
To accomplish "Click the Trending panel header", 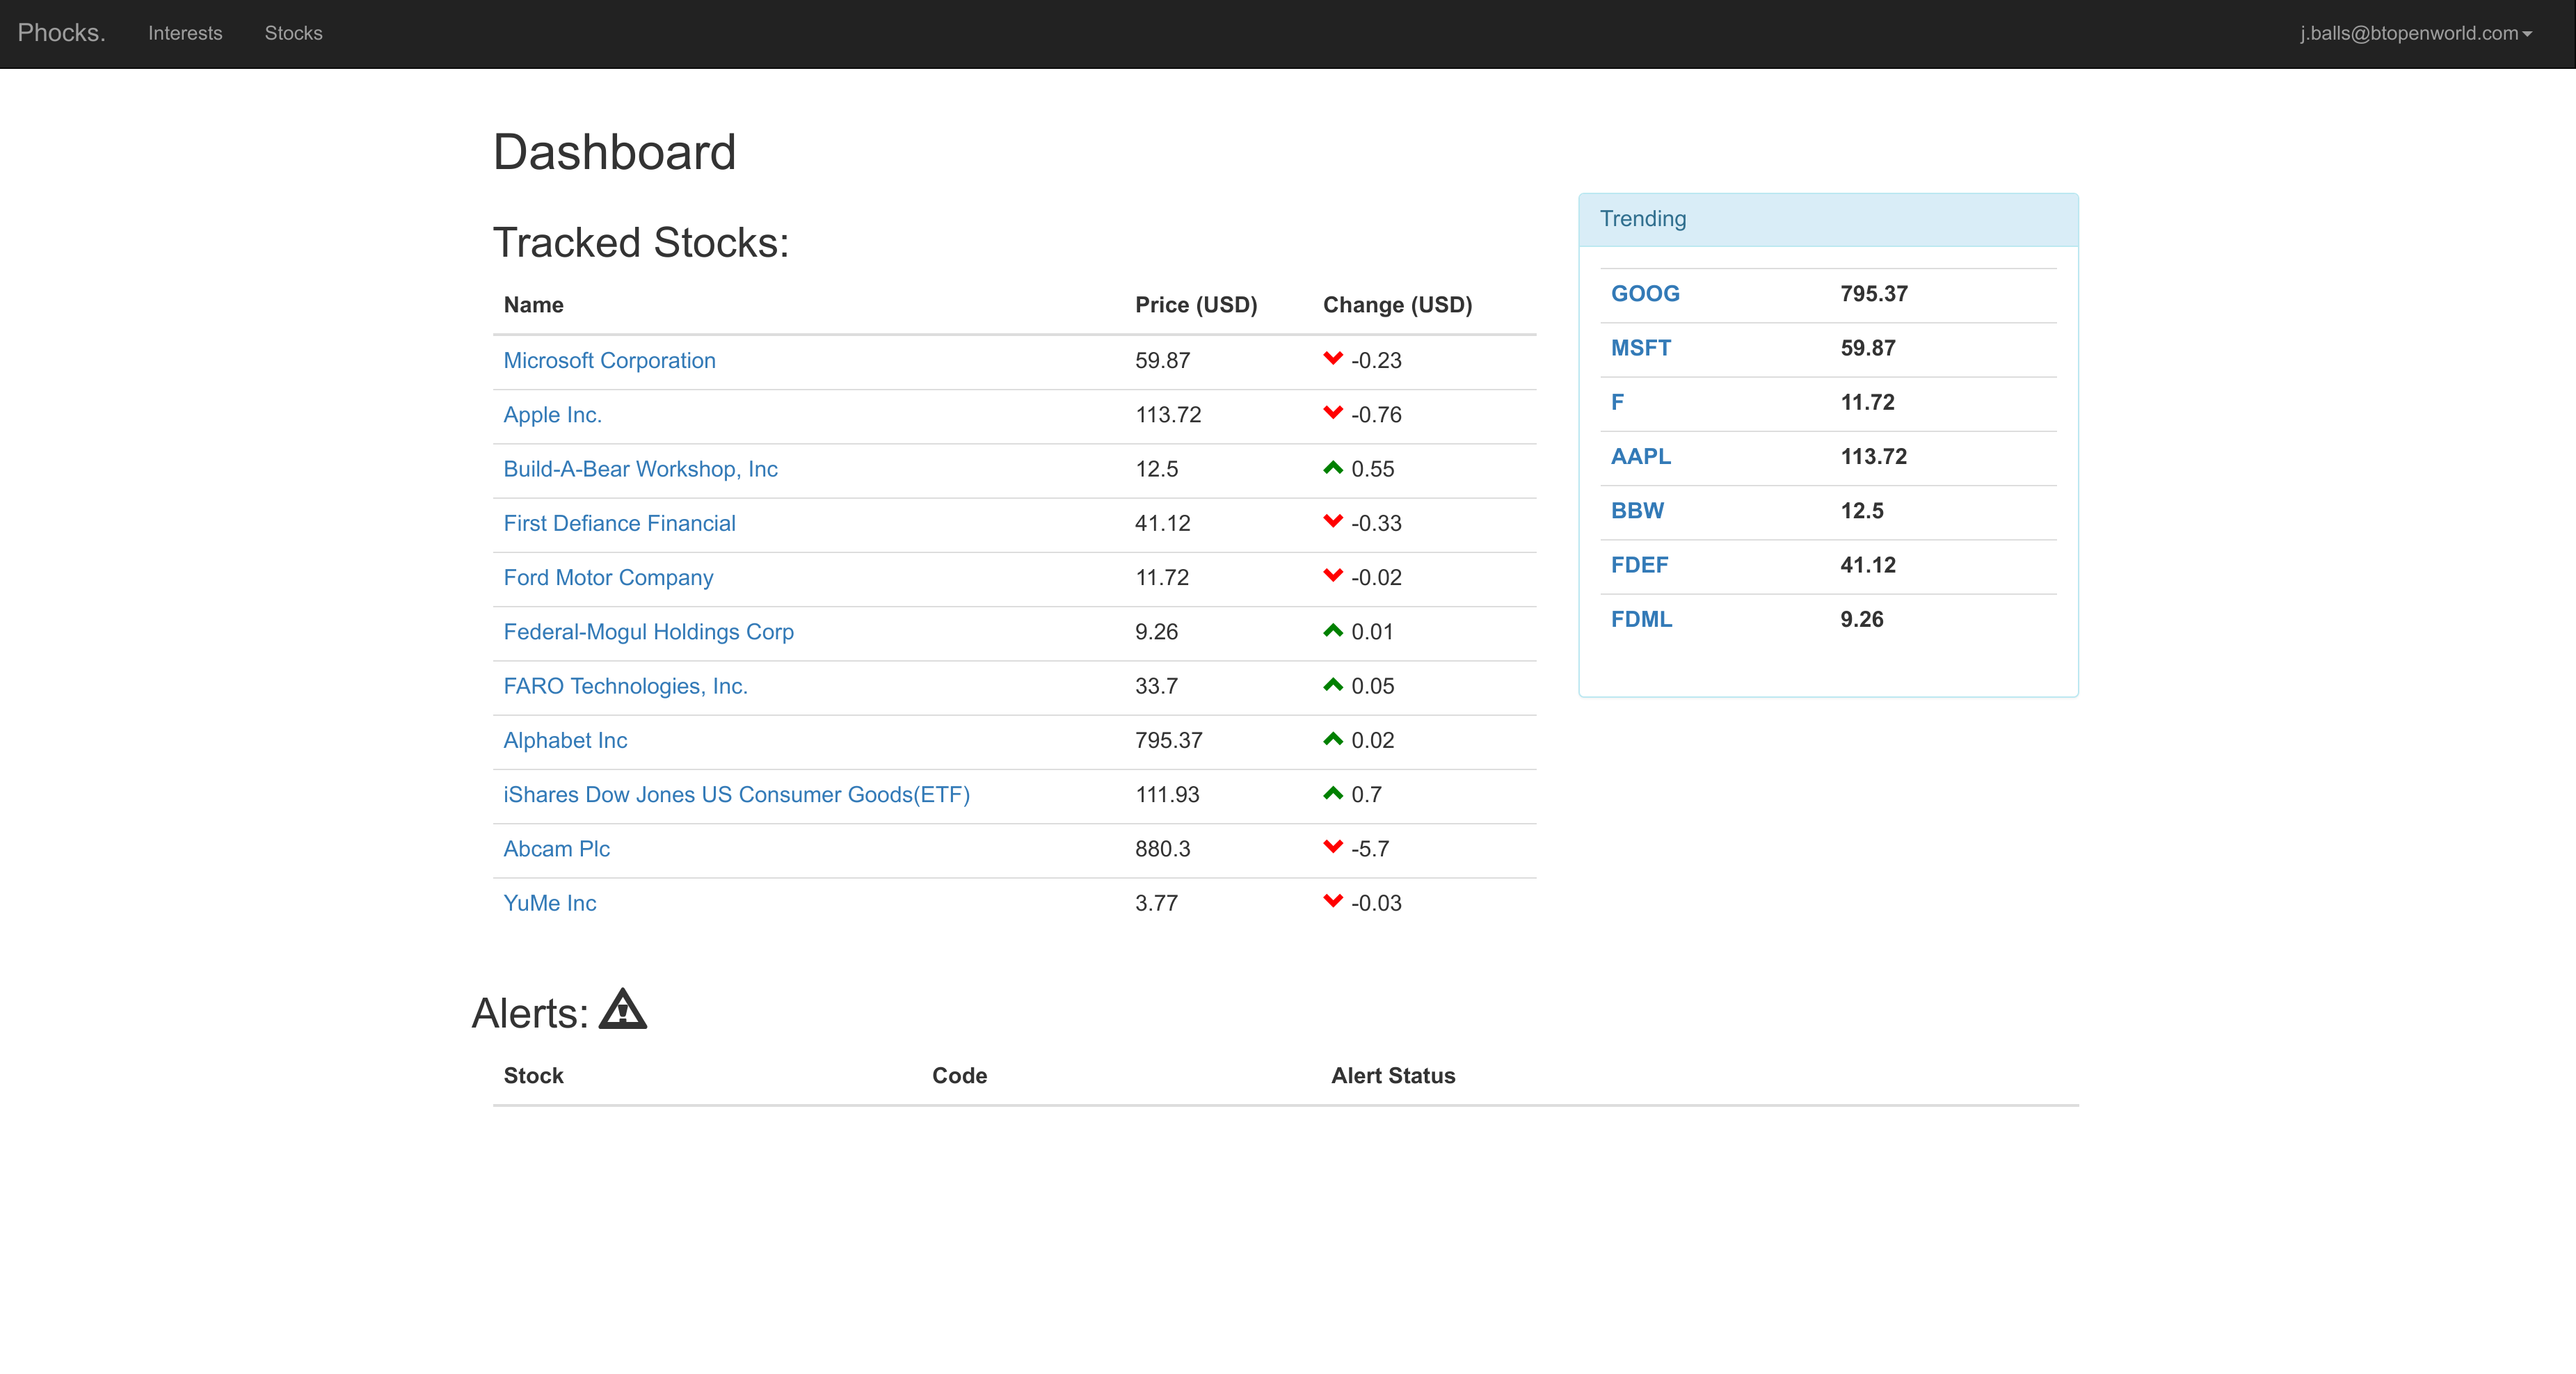I will pyautogui.click(x=1827, y=219).
